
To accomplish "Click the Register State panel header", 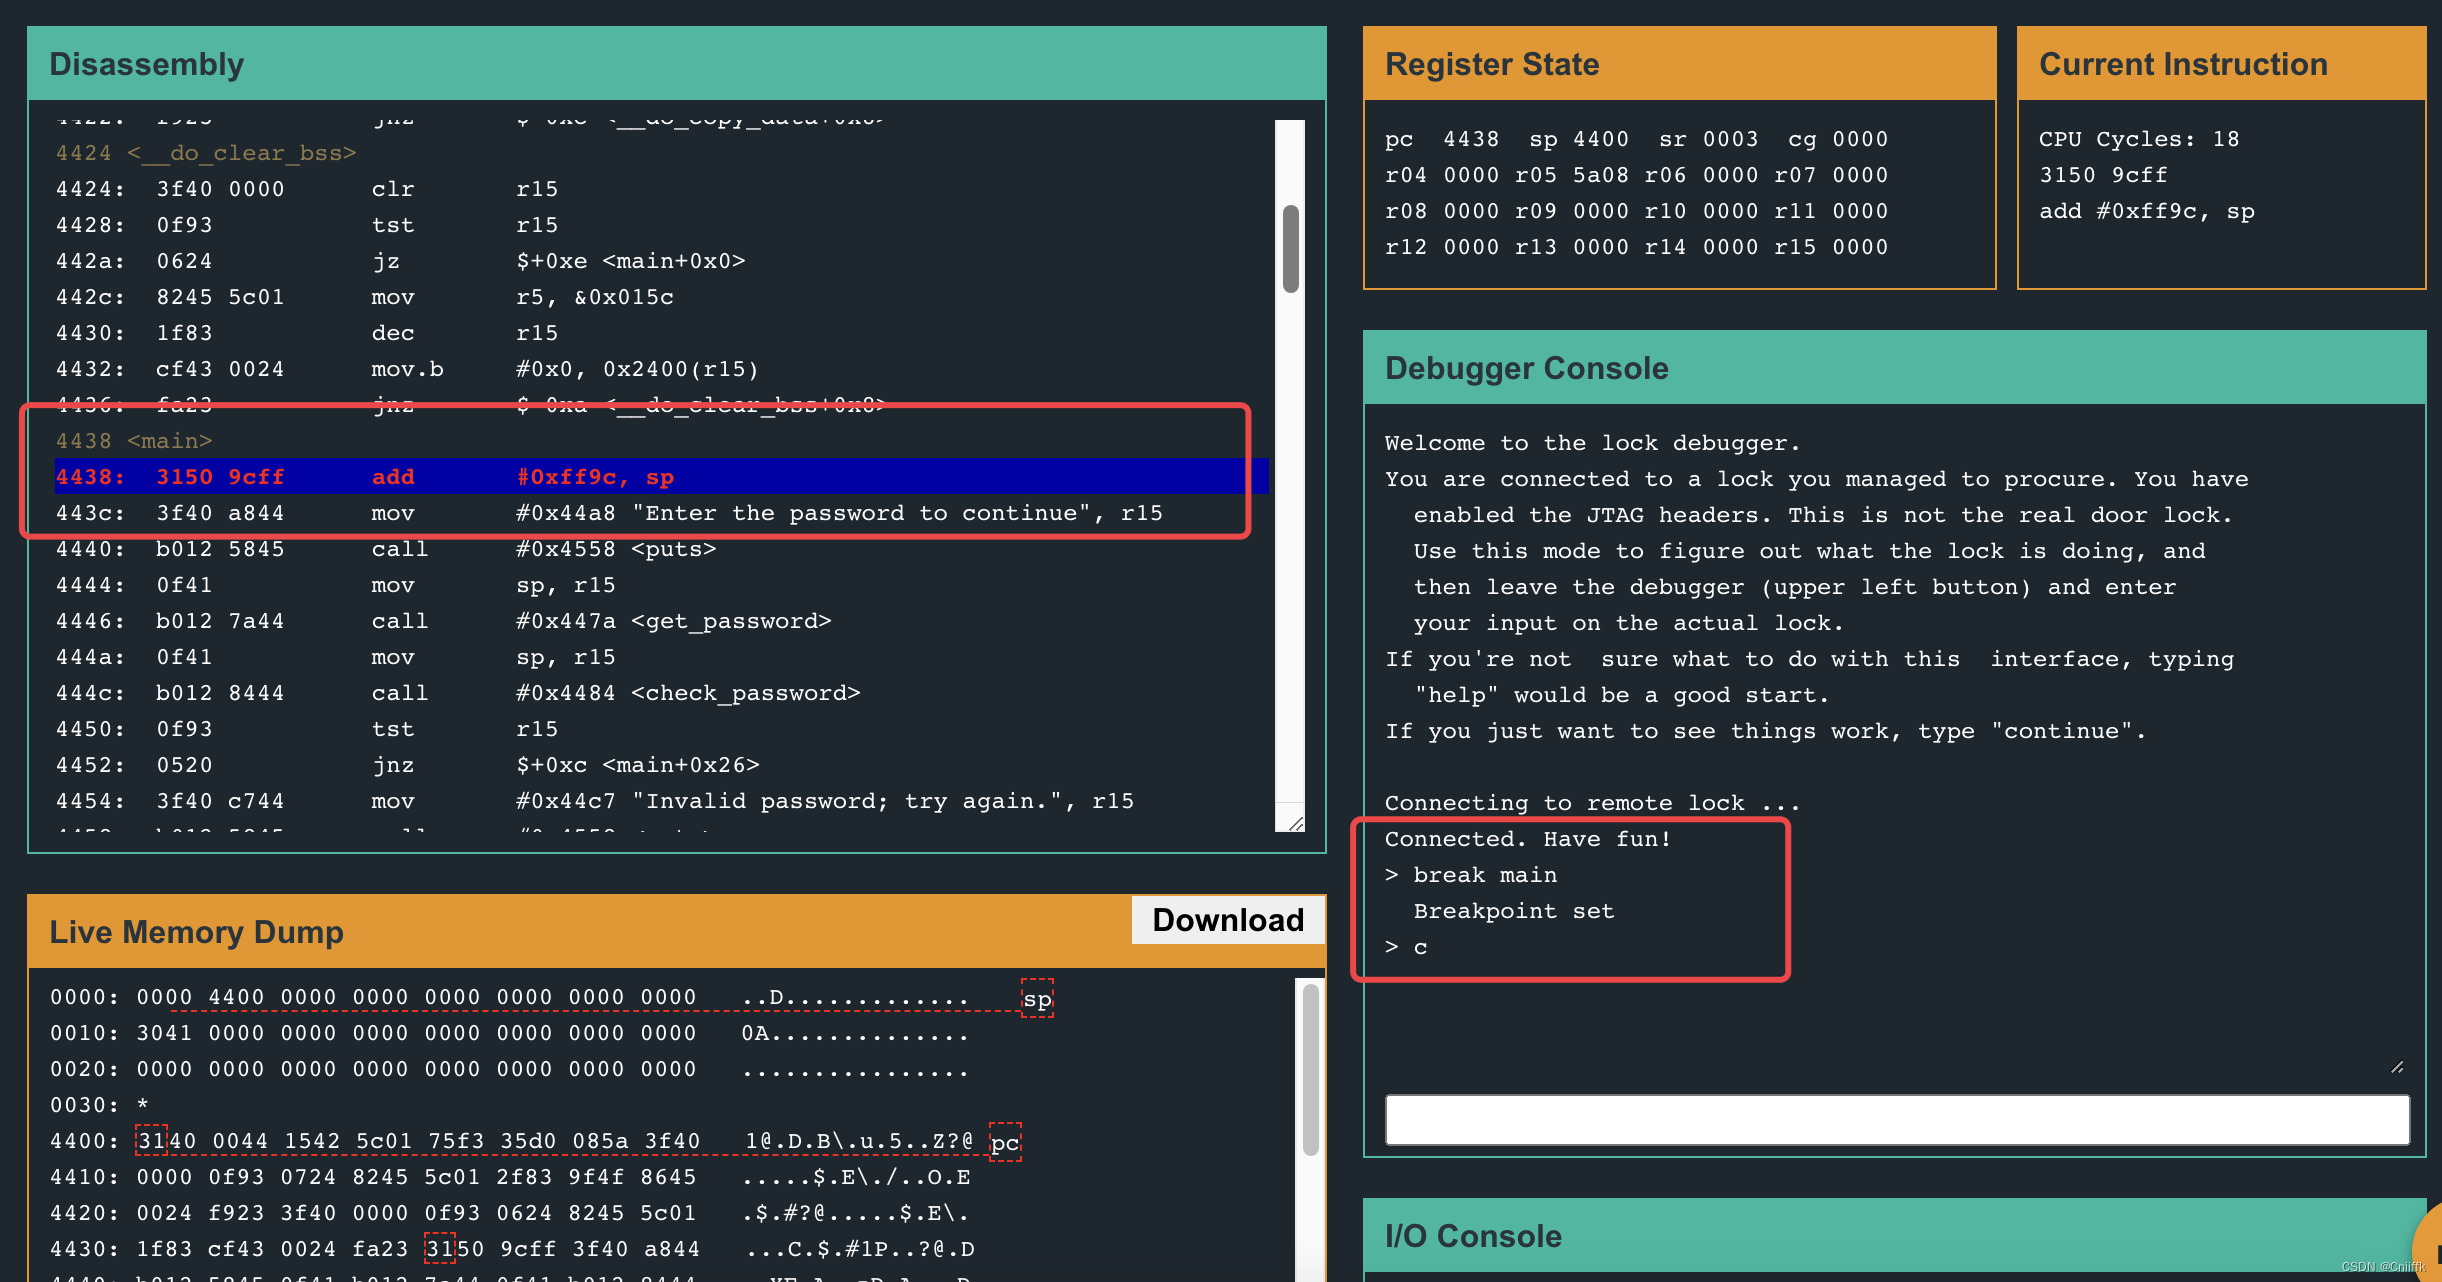I will tap(1680, 64).
